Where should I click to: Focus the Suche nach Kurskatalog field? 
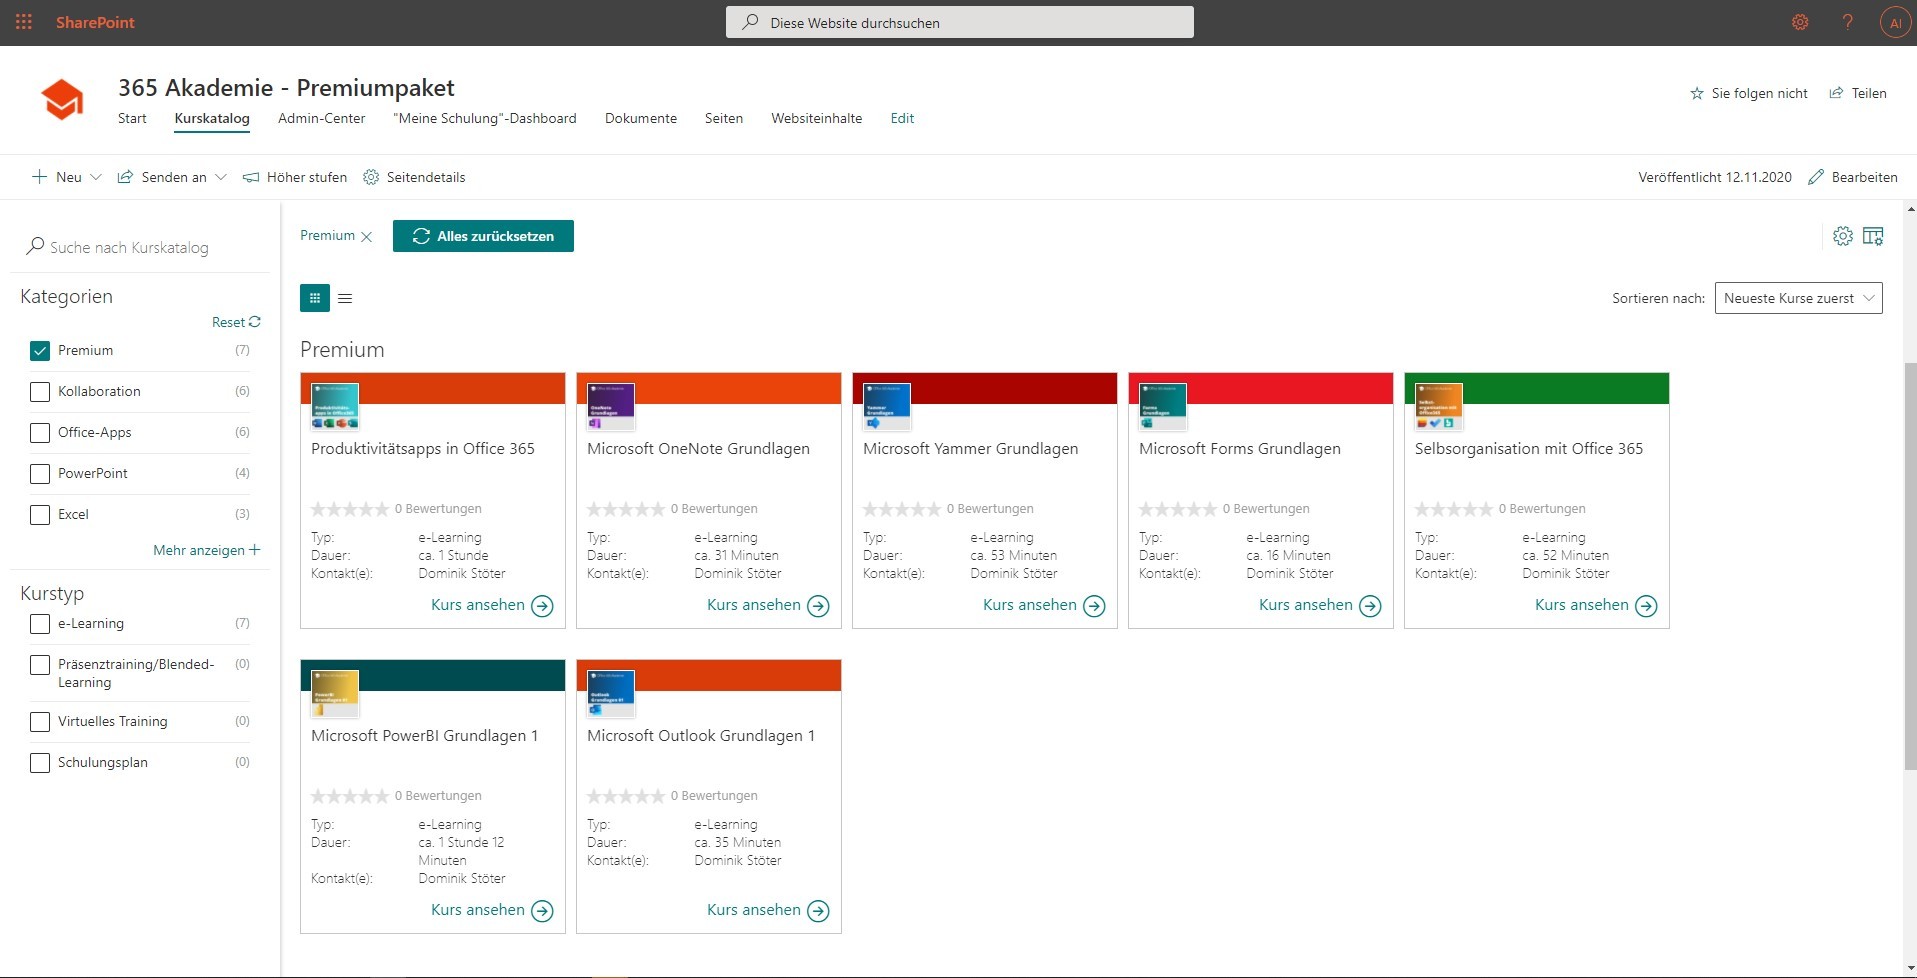coord(140,247)
